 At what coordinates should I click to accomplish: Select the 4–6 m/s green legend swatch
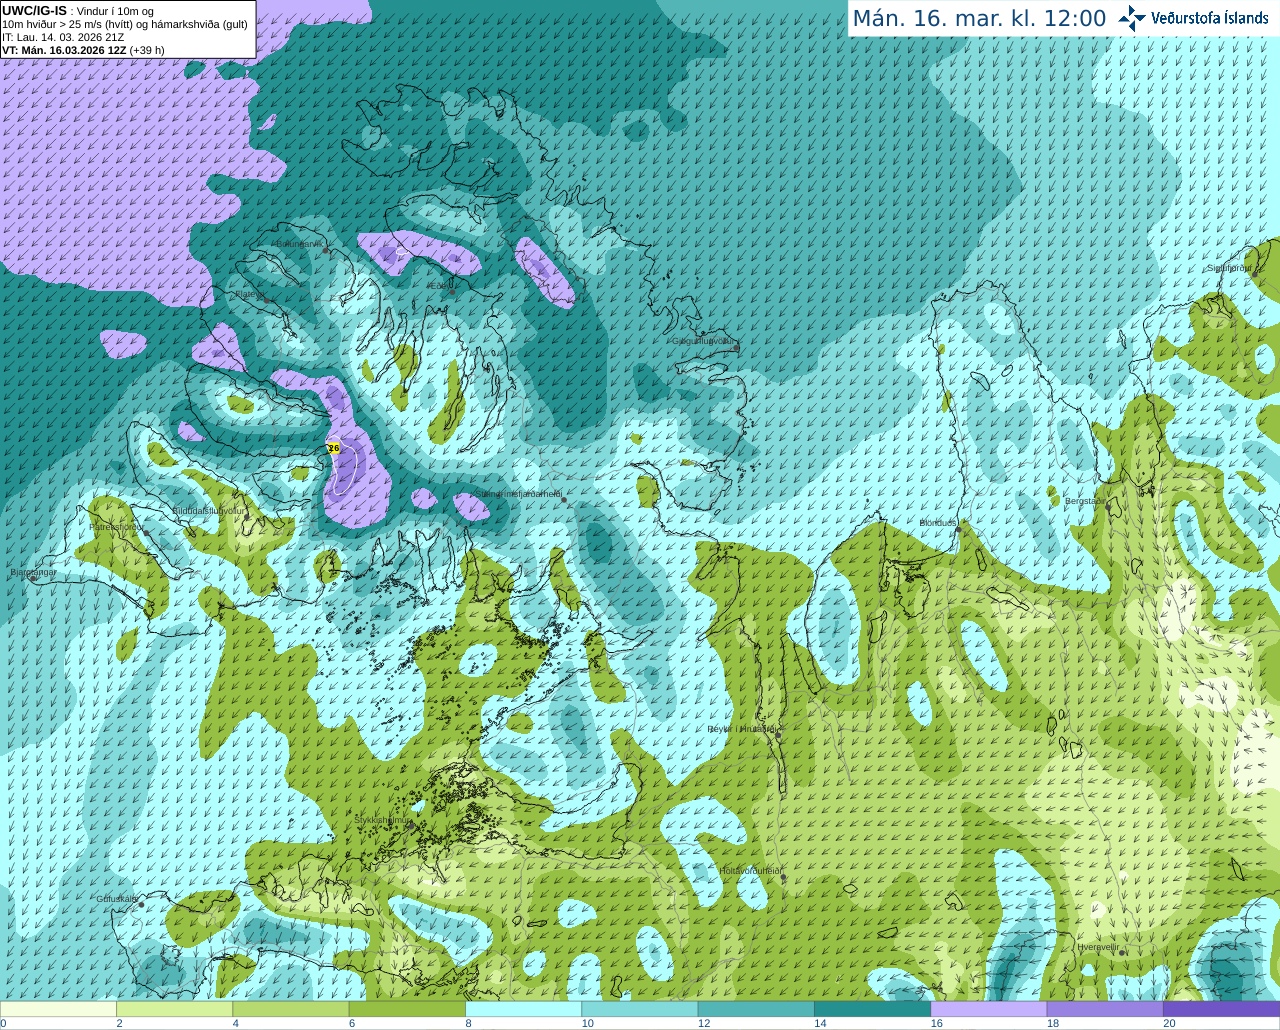[x=291, y=1009]
